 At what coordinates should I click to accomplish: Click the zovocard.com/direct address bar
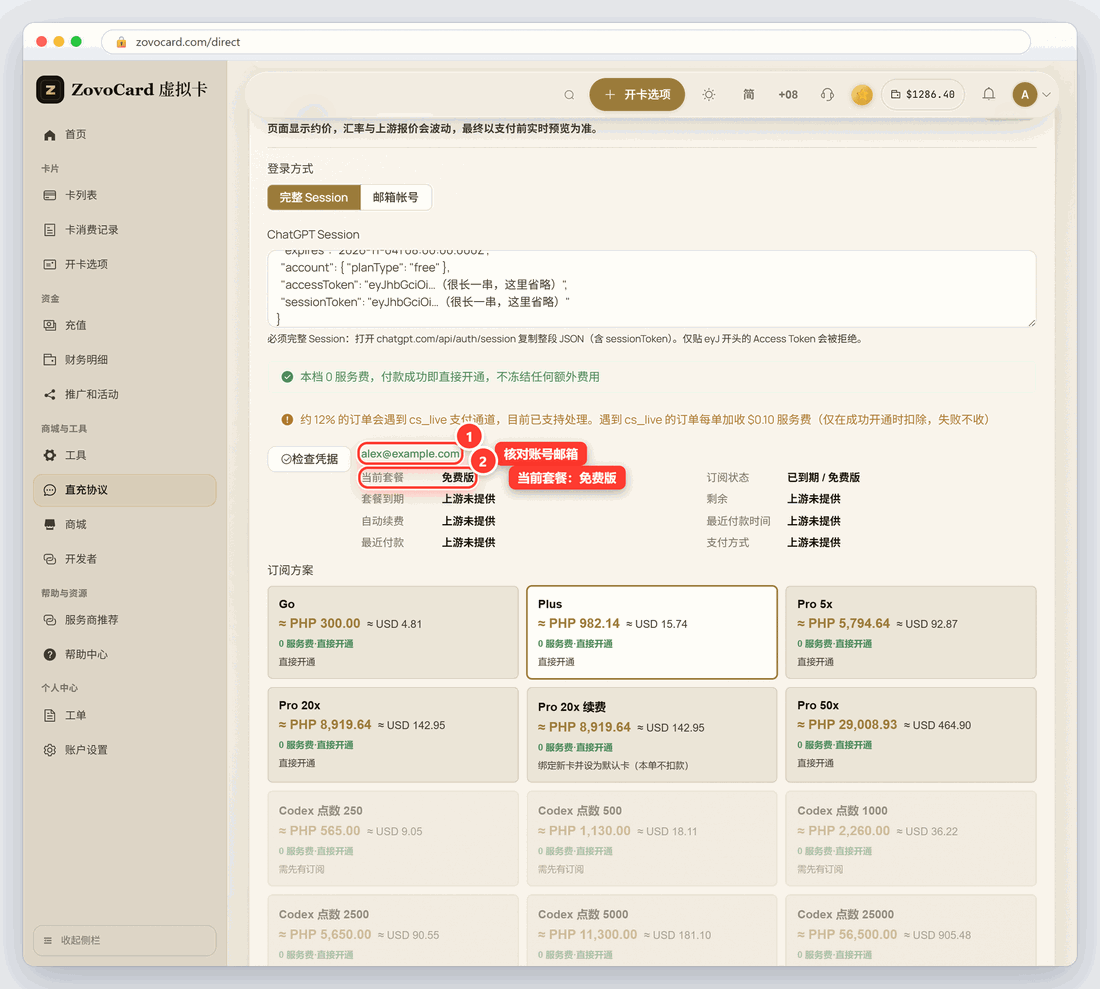[x=565, y=42]
